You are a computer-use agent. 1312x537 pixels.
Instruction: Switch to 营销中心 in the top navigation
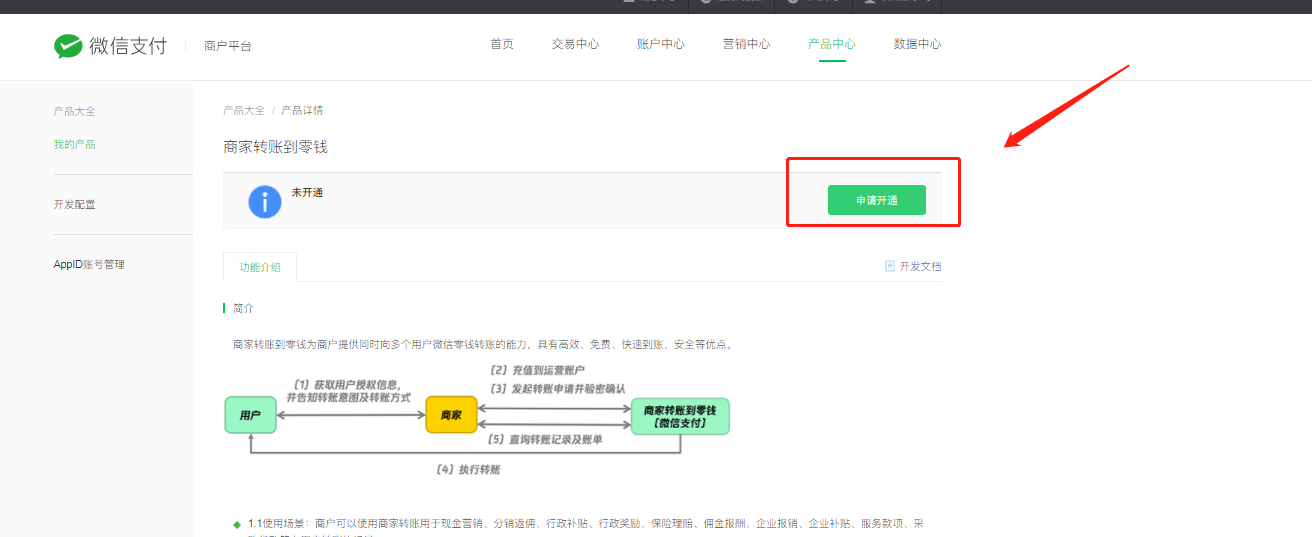(x=746, y=44)
